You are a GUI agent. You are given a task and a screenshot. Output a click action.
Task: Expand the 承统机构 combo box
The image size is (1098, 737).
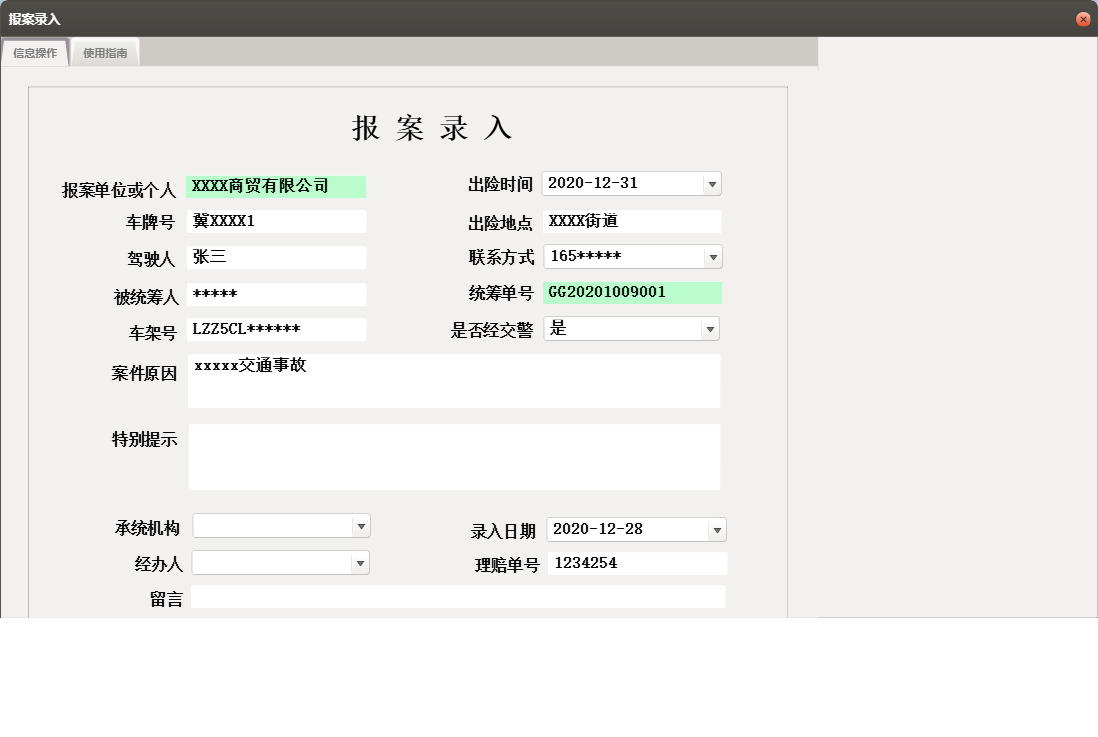click(360, 525)
